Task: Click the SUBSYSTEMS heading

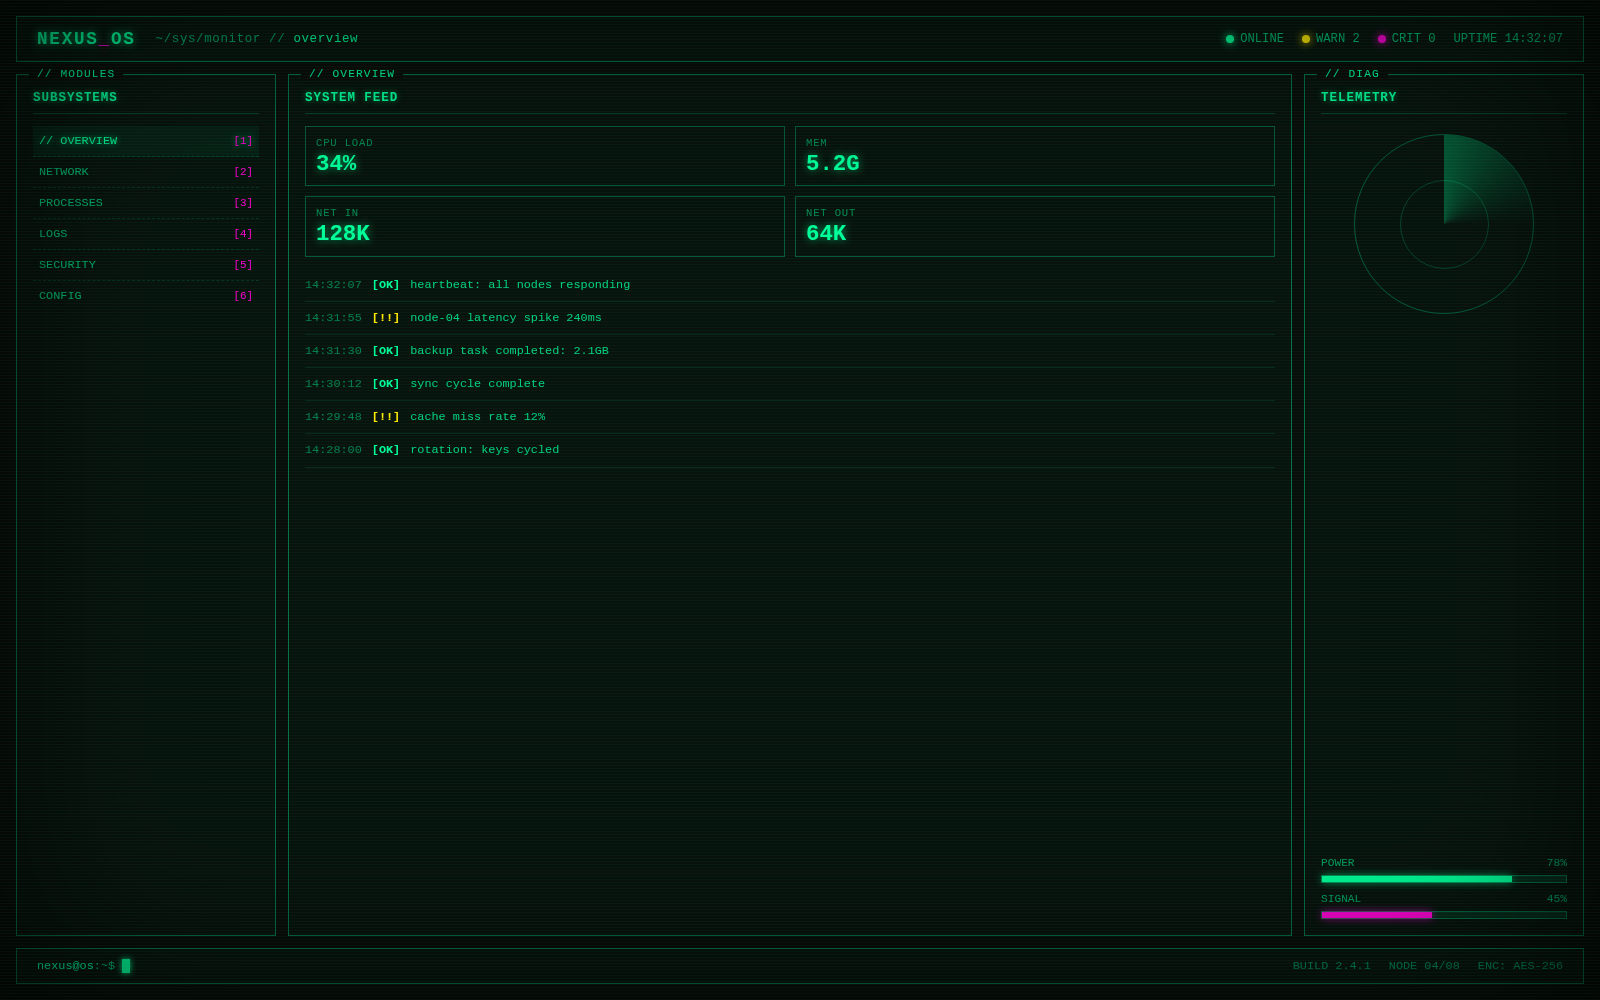Action: 75,98
